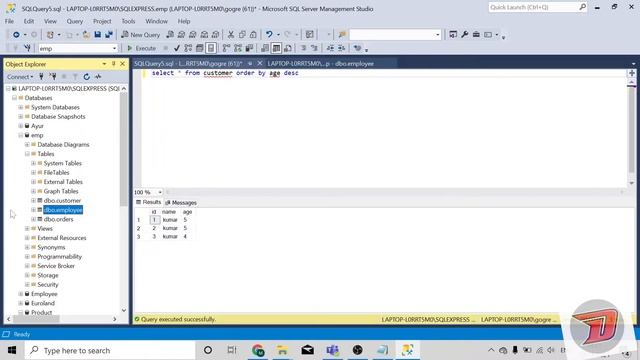Open Object Explorer window position dropdown arrow
Image resolution: width=640 pixels, height=360 pixels.
point(104,64)
